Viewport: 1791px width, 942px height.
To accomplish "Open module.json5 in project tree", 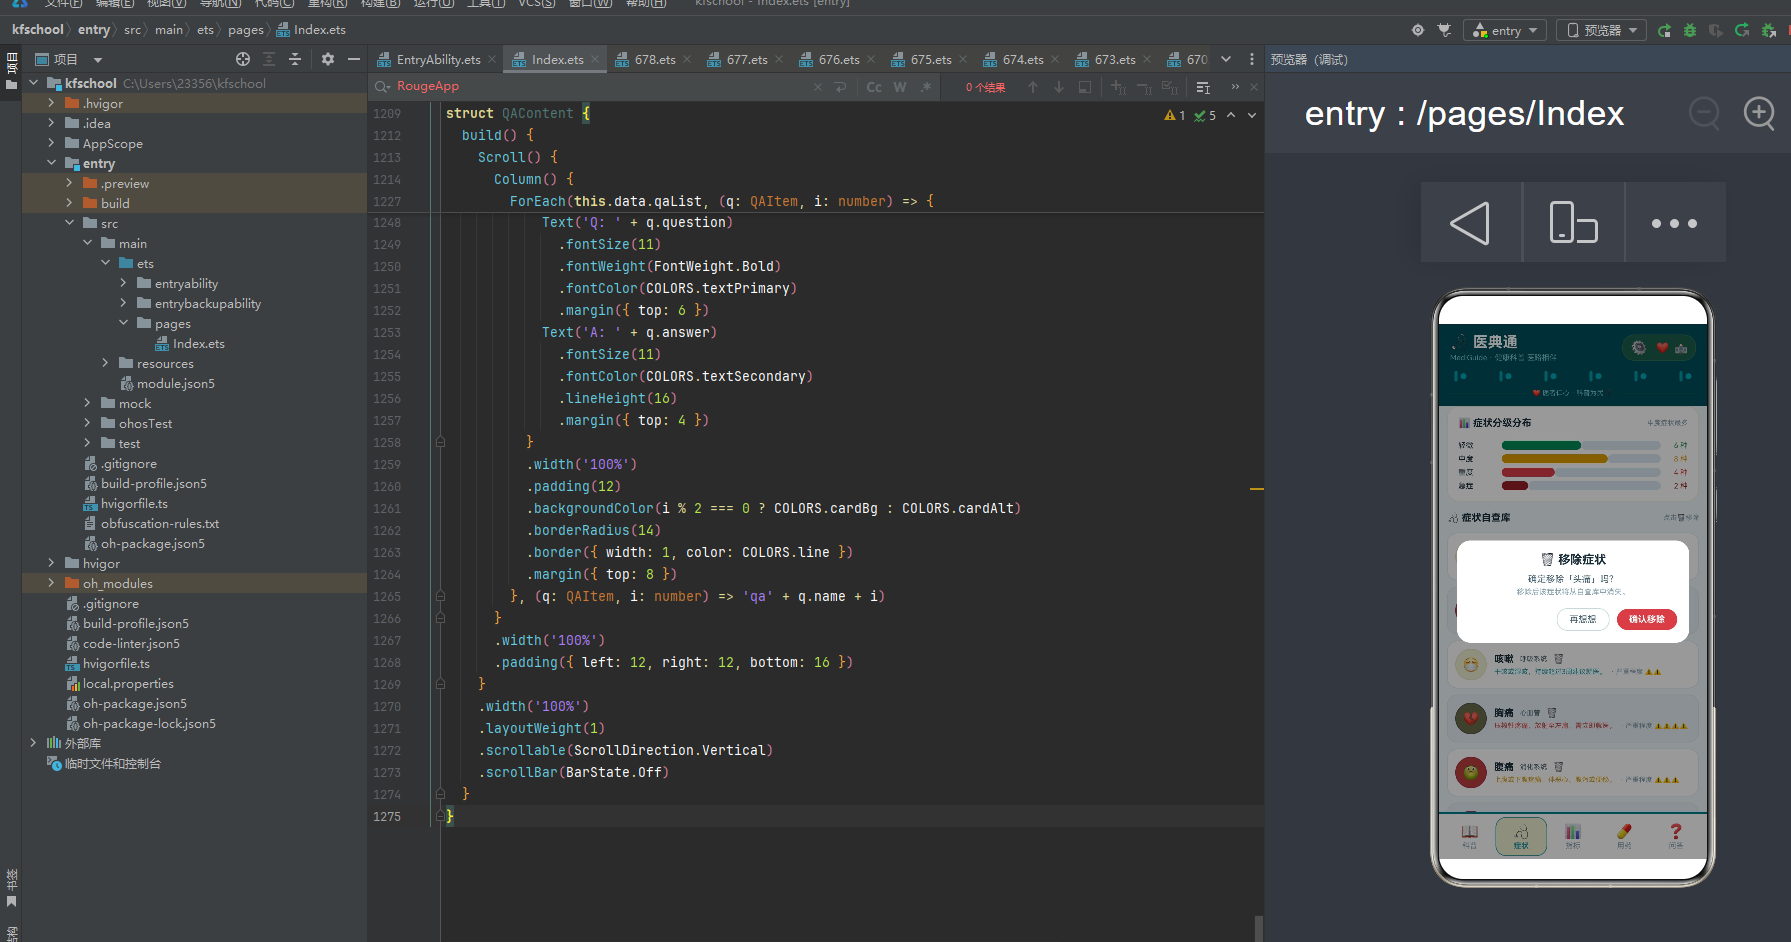I will pyautogui.click(x=175, y=383).
